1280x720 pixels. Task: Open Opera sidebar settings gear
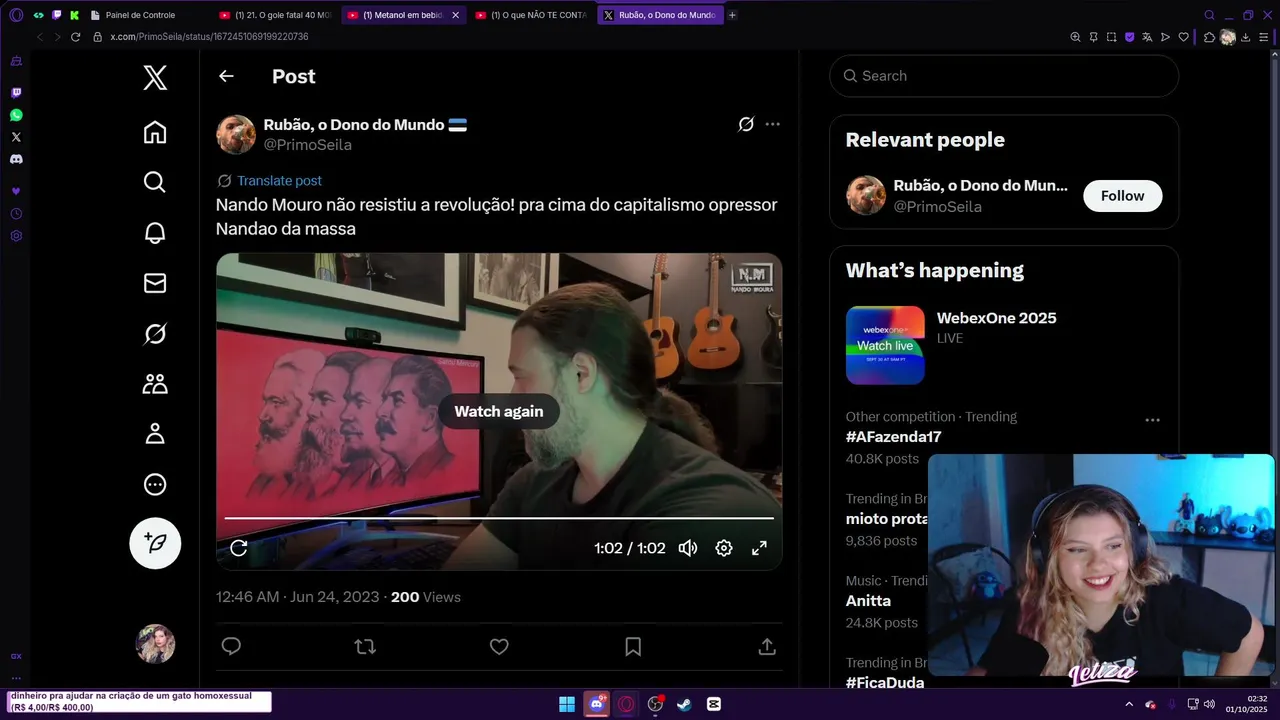(x=16, y=236)
